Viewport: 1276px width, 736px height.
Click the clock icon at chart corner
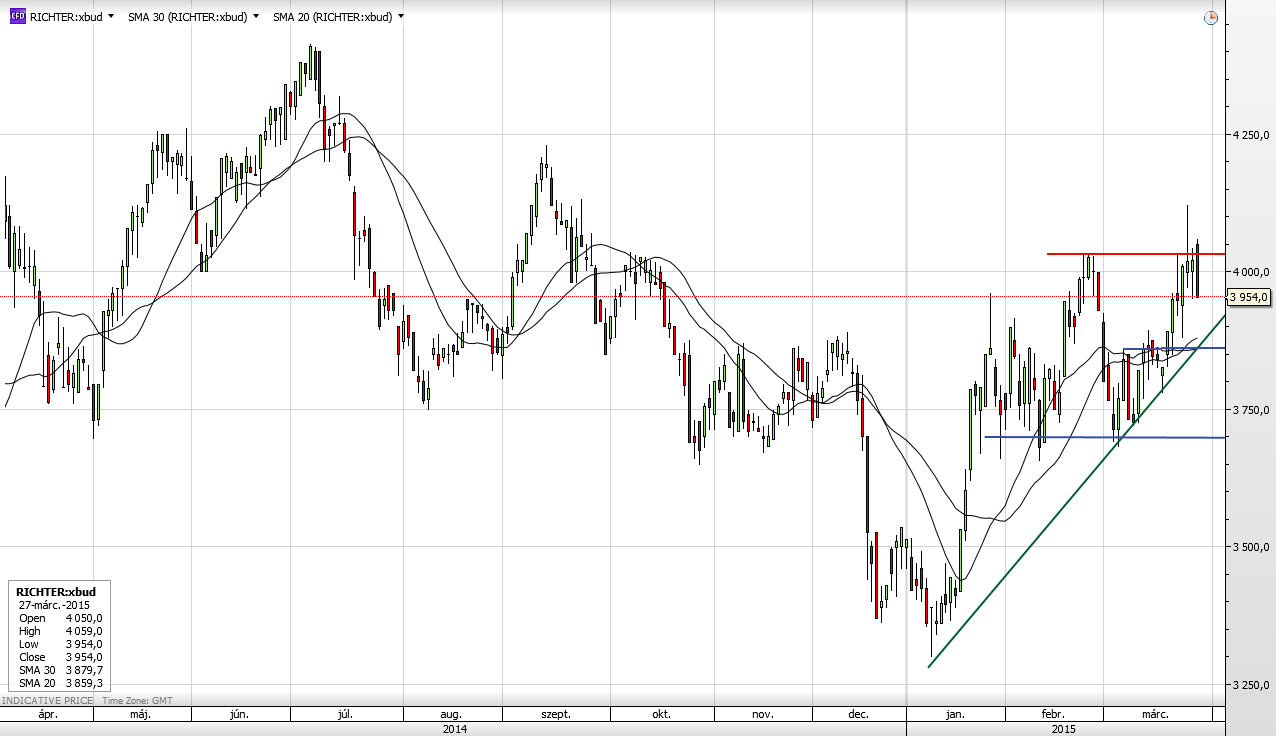(x=1211, y=17)
